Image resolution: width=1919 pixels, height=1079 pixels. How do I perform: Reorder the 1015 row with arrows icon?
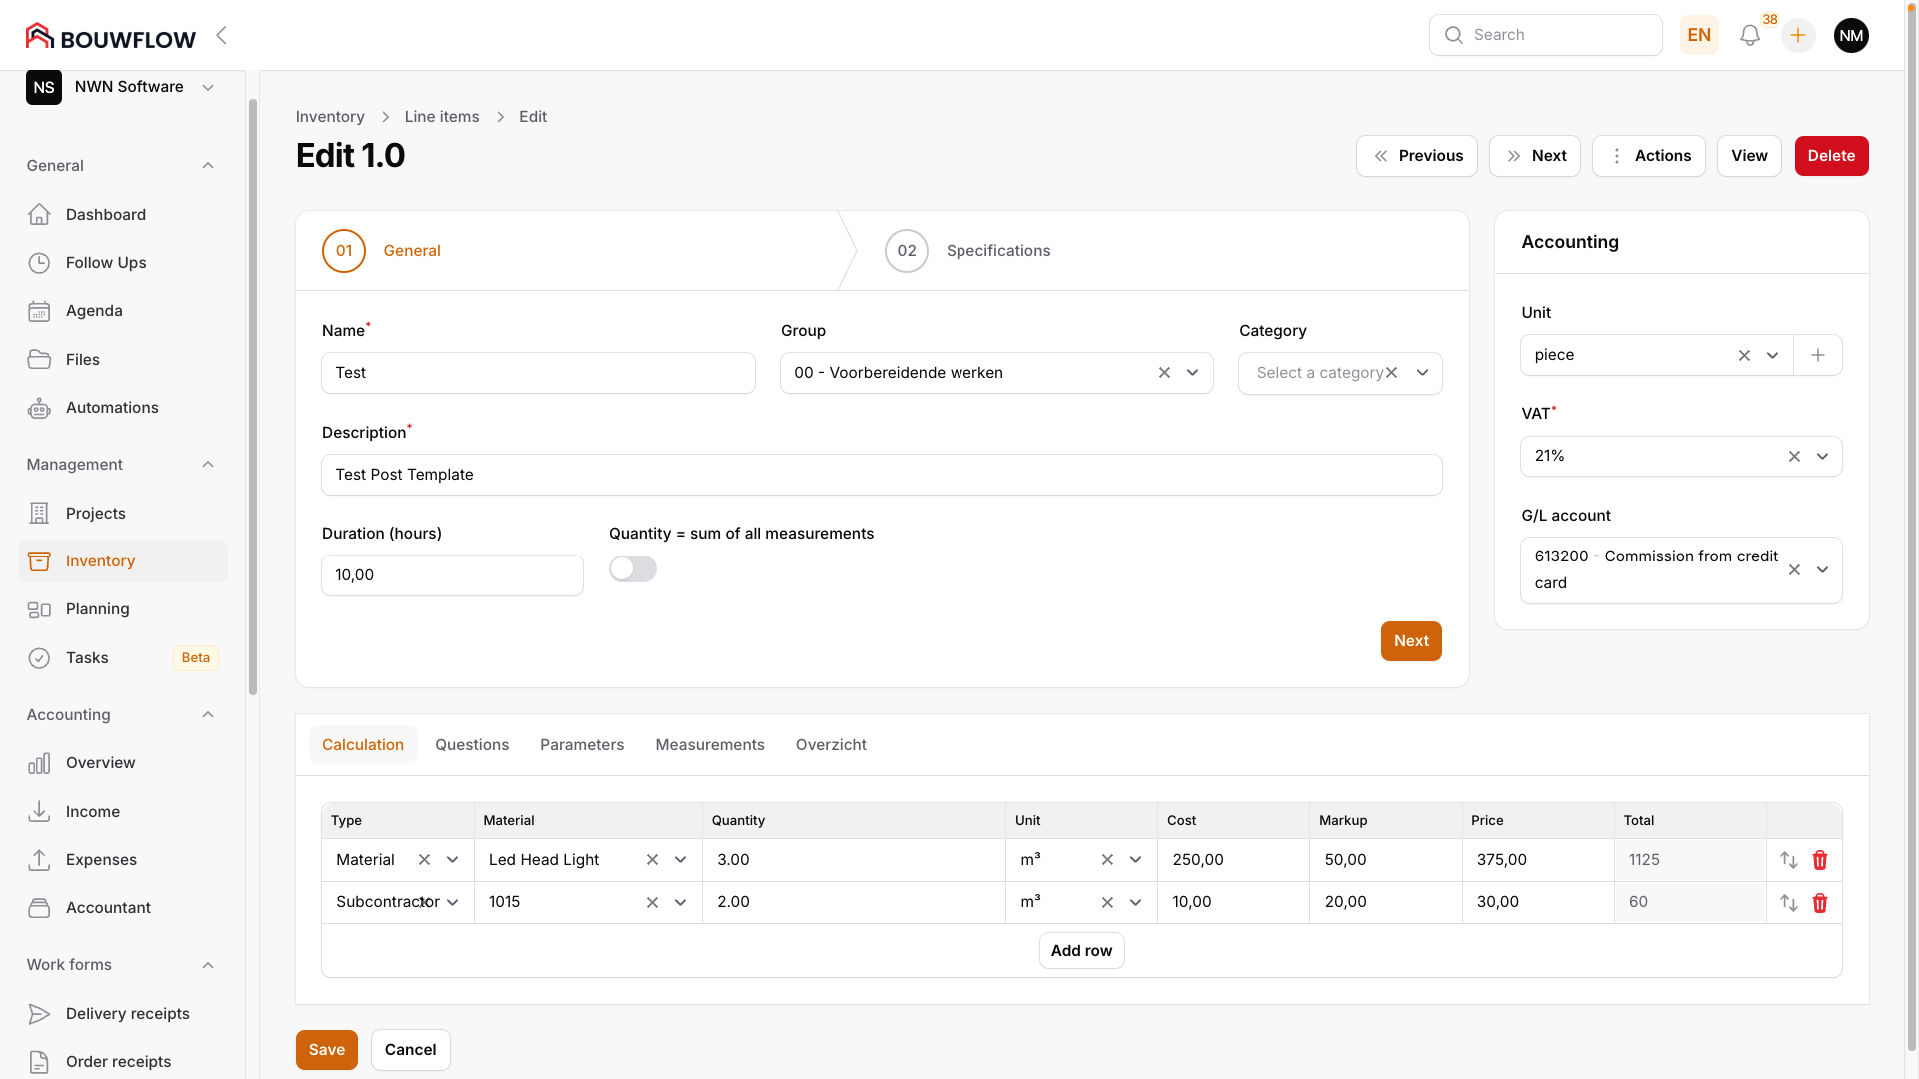(1789, 903)
